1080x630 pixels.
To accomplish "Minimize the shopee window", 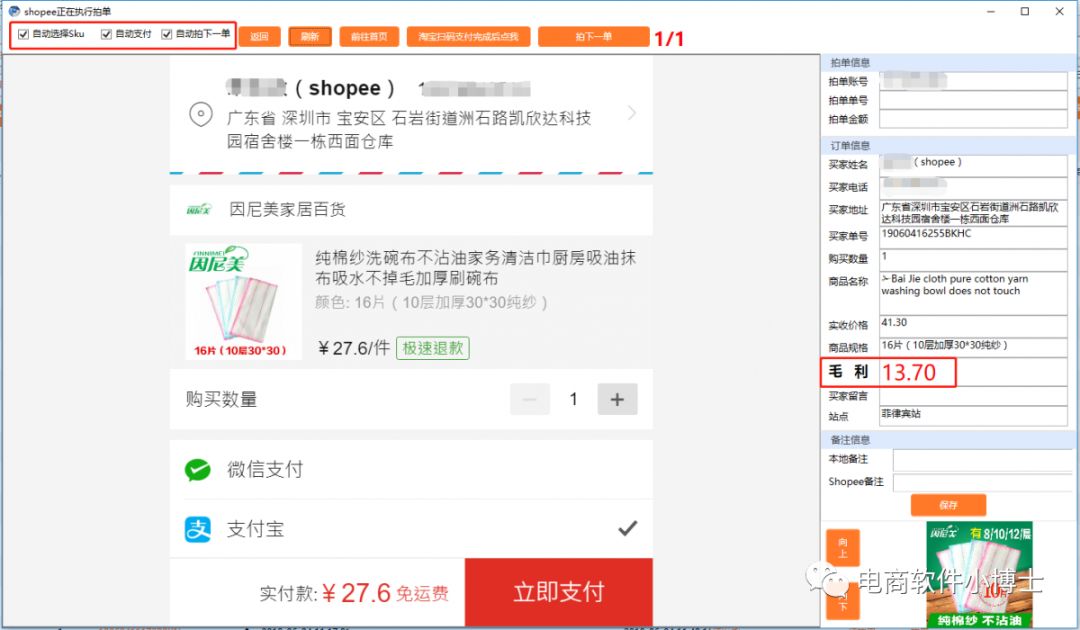I will (x=990, y=12).
